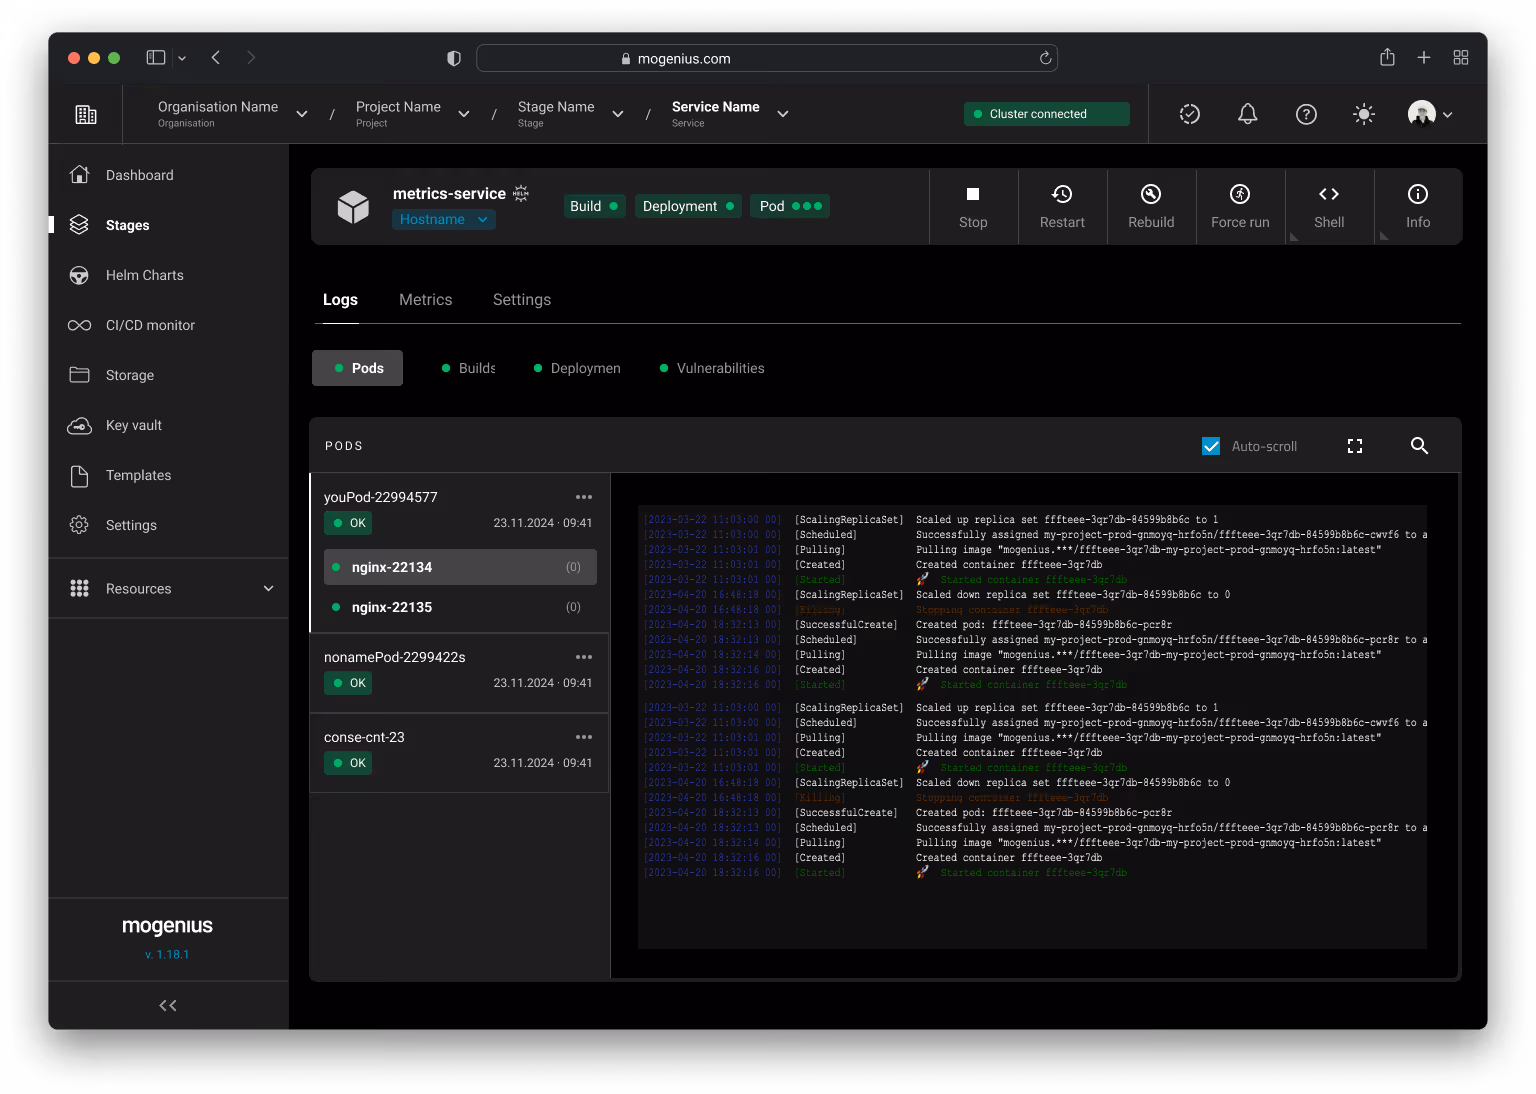Screen dimensions: 1536x1094
Task: Open the Service Name selector
Action: coord(728,113)
